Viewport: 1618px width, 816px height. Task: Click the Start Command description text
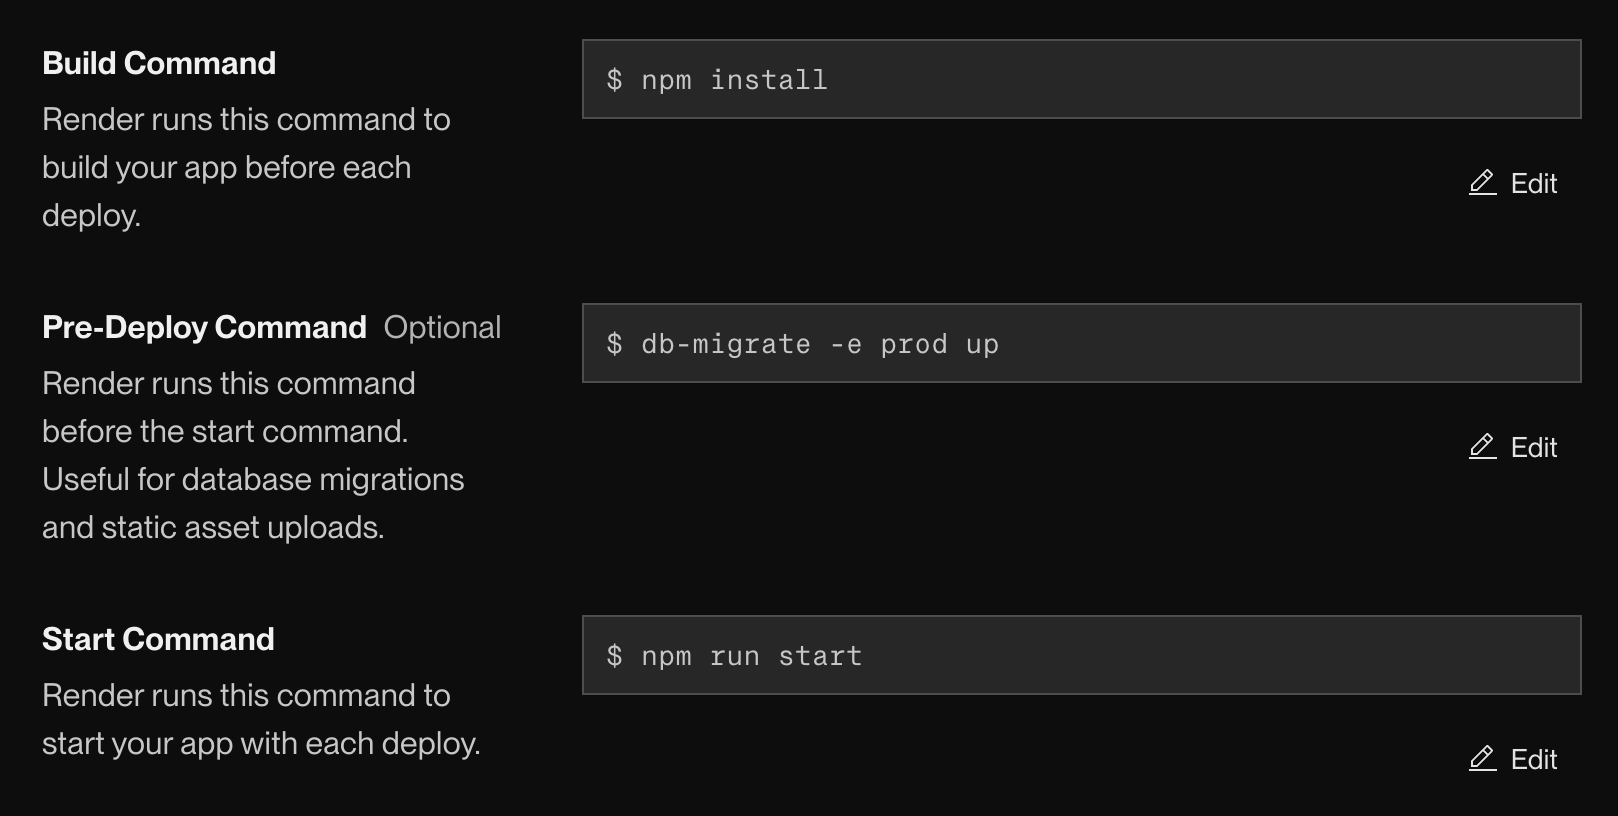point(260,719)
